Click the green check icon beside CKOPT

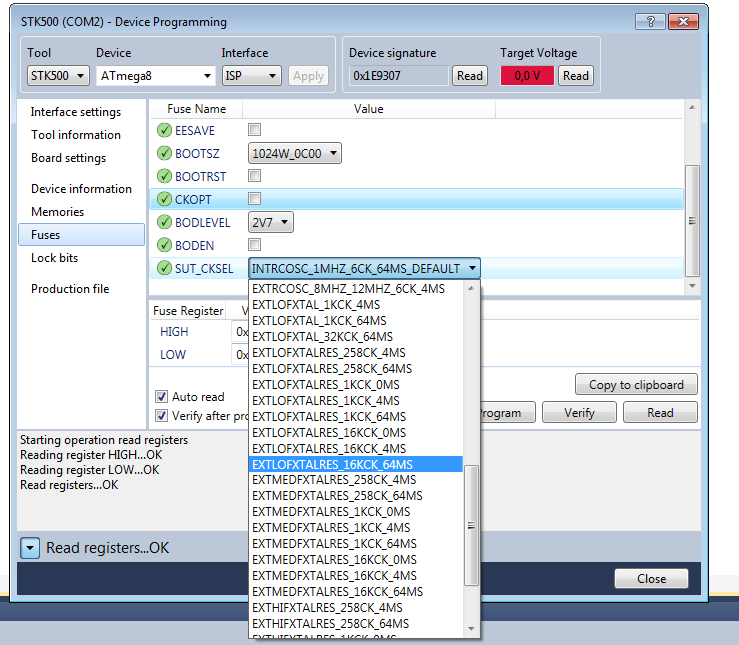click(x=164, y=199)
